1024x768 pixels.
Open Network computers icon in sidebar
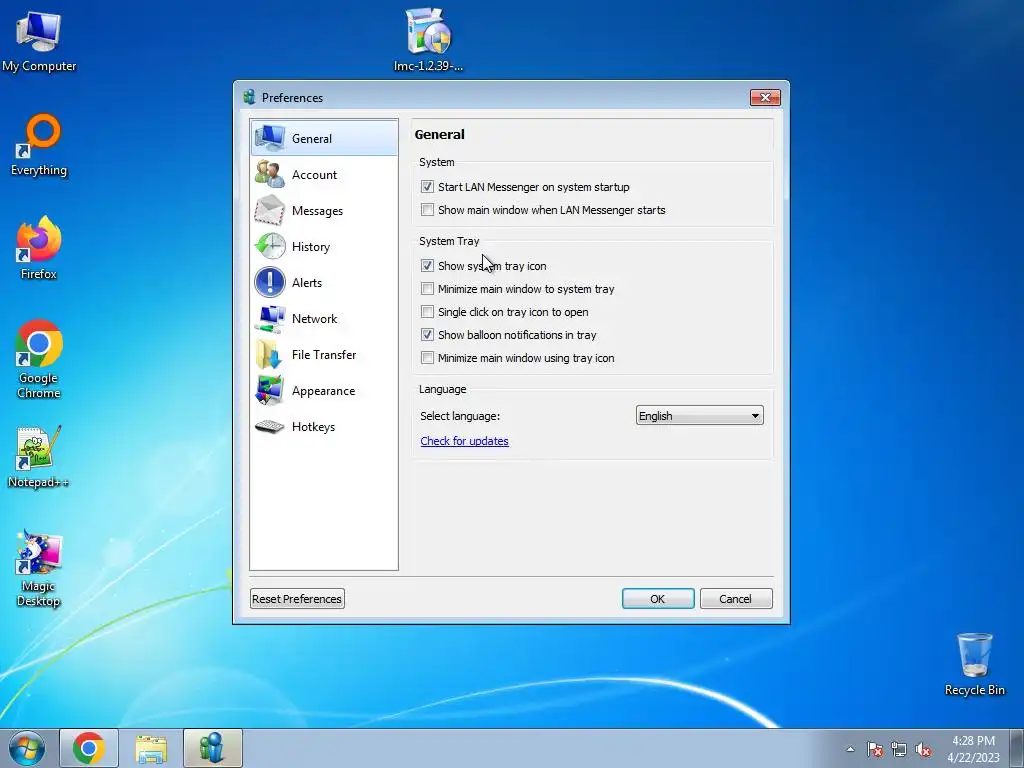pyautogui.click(x=269, y=319)
